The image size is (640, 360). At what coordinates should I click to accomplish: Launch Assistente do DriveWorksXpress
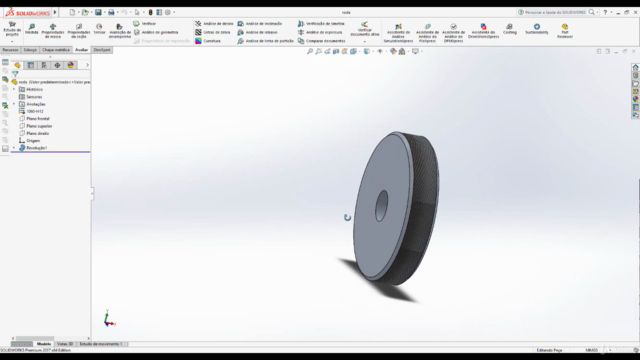click(483, 31)
